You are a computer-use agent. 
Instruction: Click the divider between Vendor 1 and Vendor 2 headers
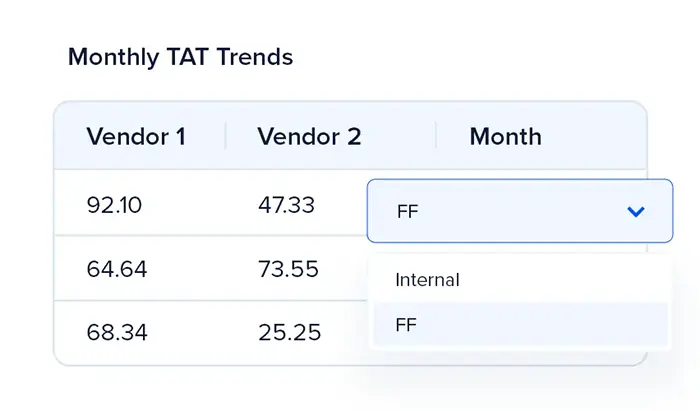(225, 137)
